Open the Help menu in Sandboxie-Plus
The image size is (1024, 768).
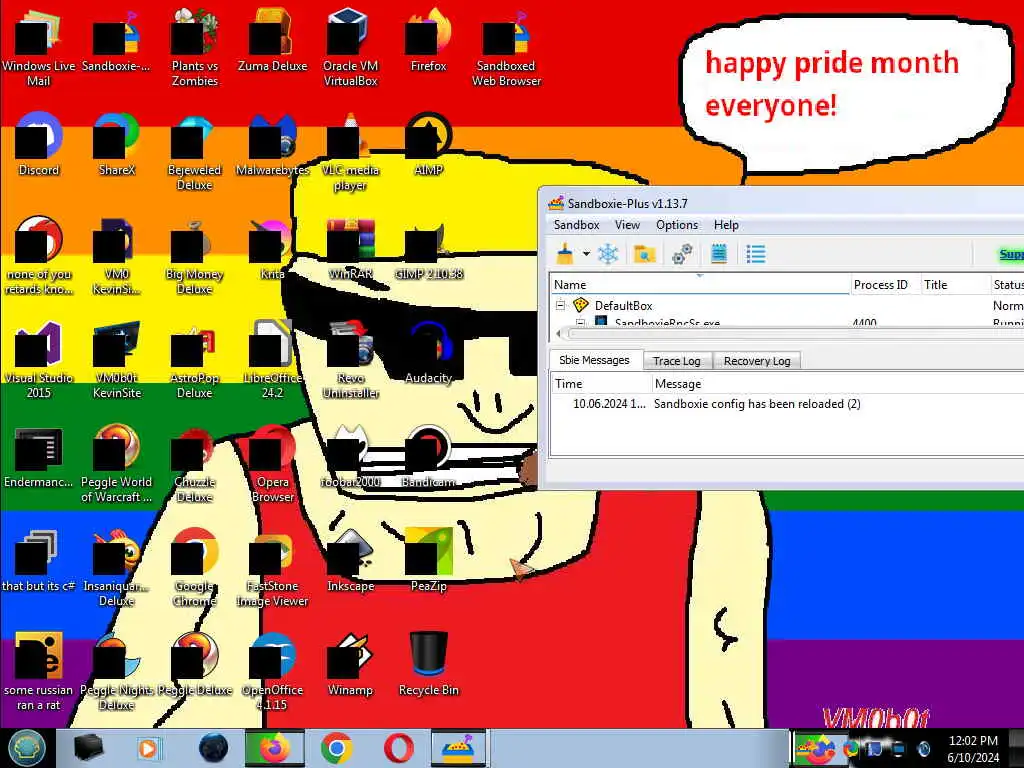[x=726, y=225]
